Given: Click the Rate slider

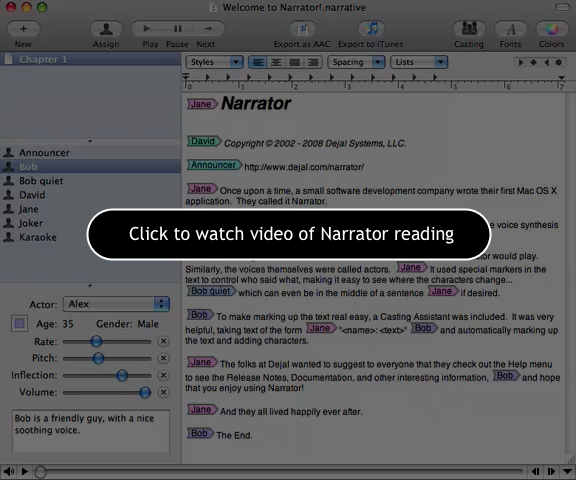Looking at the screenshot, I should tap(107, 341).
